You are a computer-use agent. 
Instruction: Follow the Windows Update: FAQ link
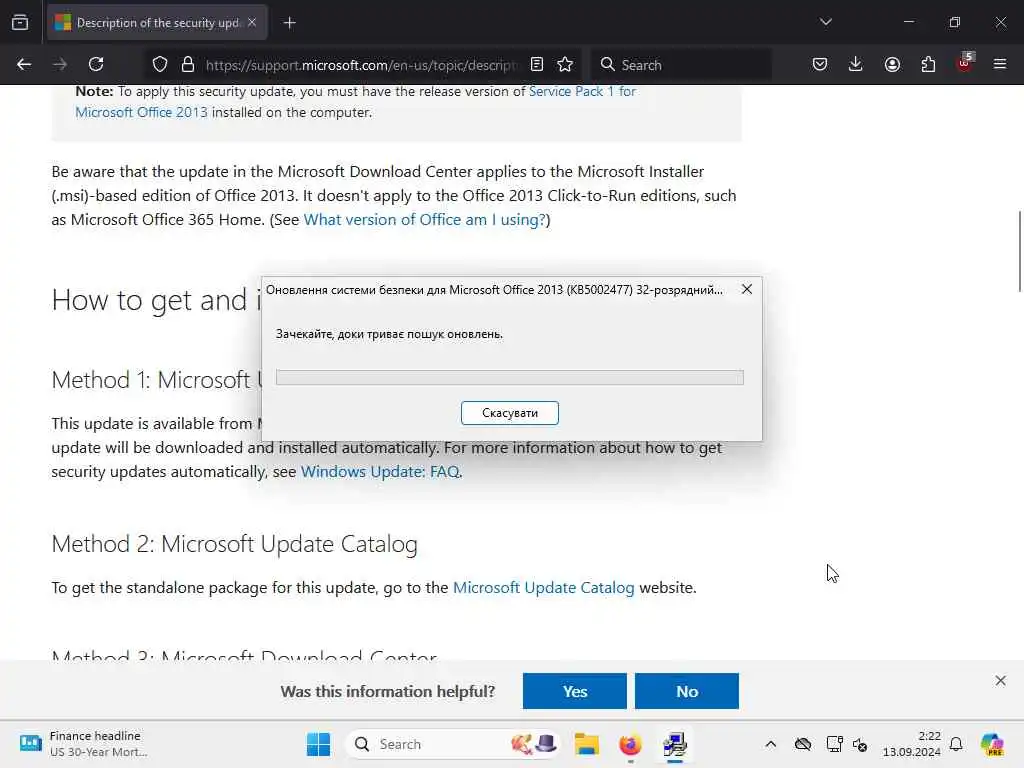(380, 472)
